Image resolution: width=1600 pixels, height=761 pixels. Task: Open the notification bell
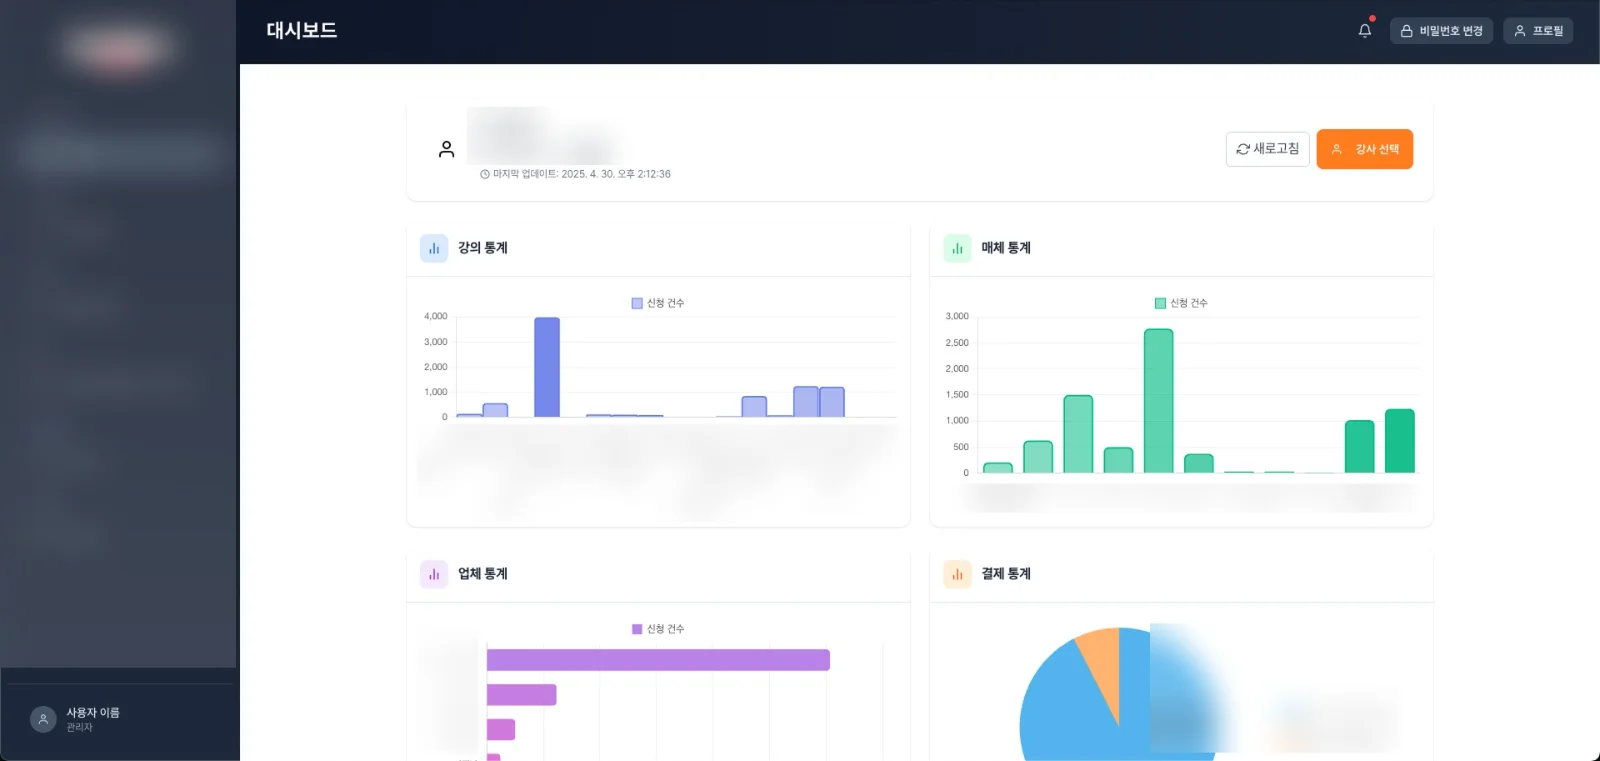(1365, 31)
